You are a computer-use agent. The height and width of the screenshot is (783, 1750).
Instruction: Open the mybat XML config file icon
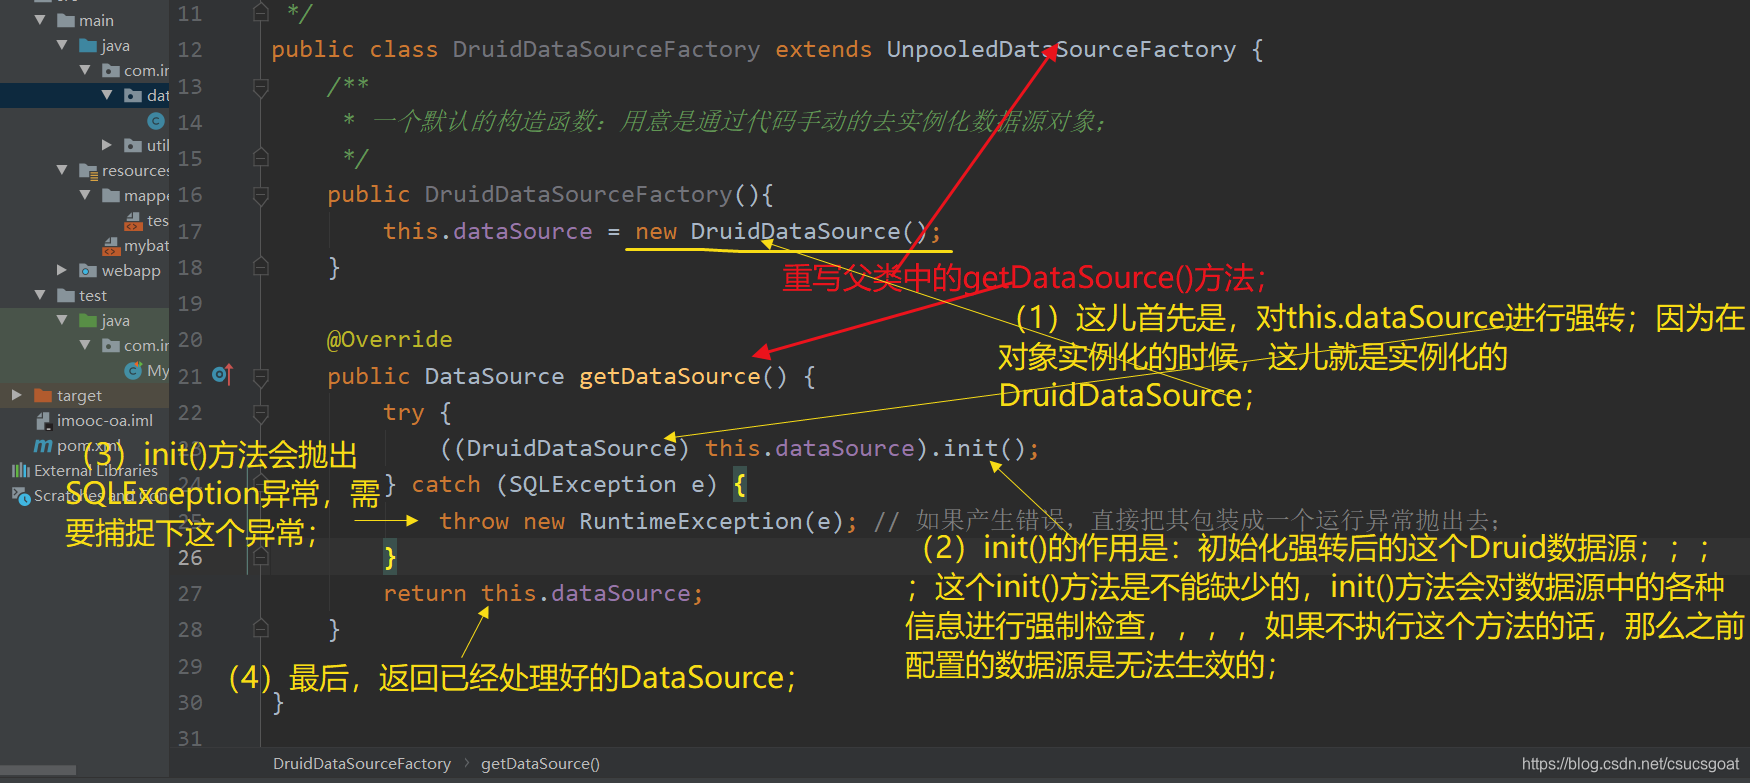pos(111,246)
